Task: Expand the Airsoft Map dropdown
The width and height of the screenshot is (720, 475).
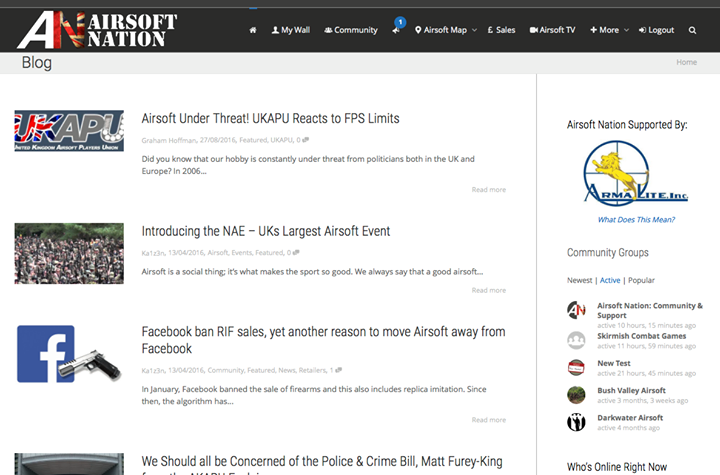Action: coord(446,30)
